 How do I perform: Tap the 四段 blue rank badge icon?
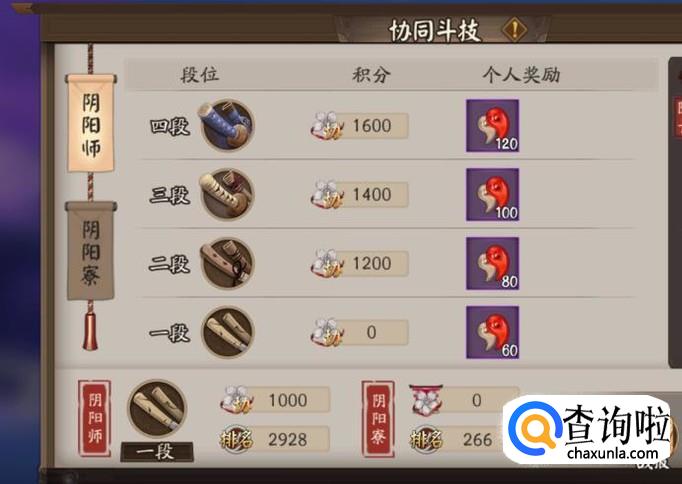pyautogui.click(x=227, y=125)
